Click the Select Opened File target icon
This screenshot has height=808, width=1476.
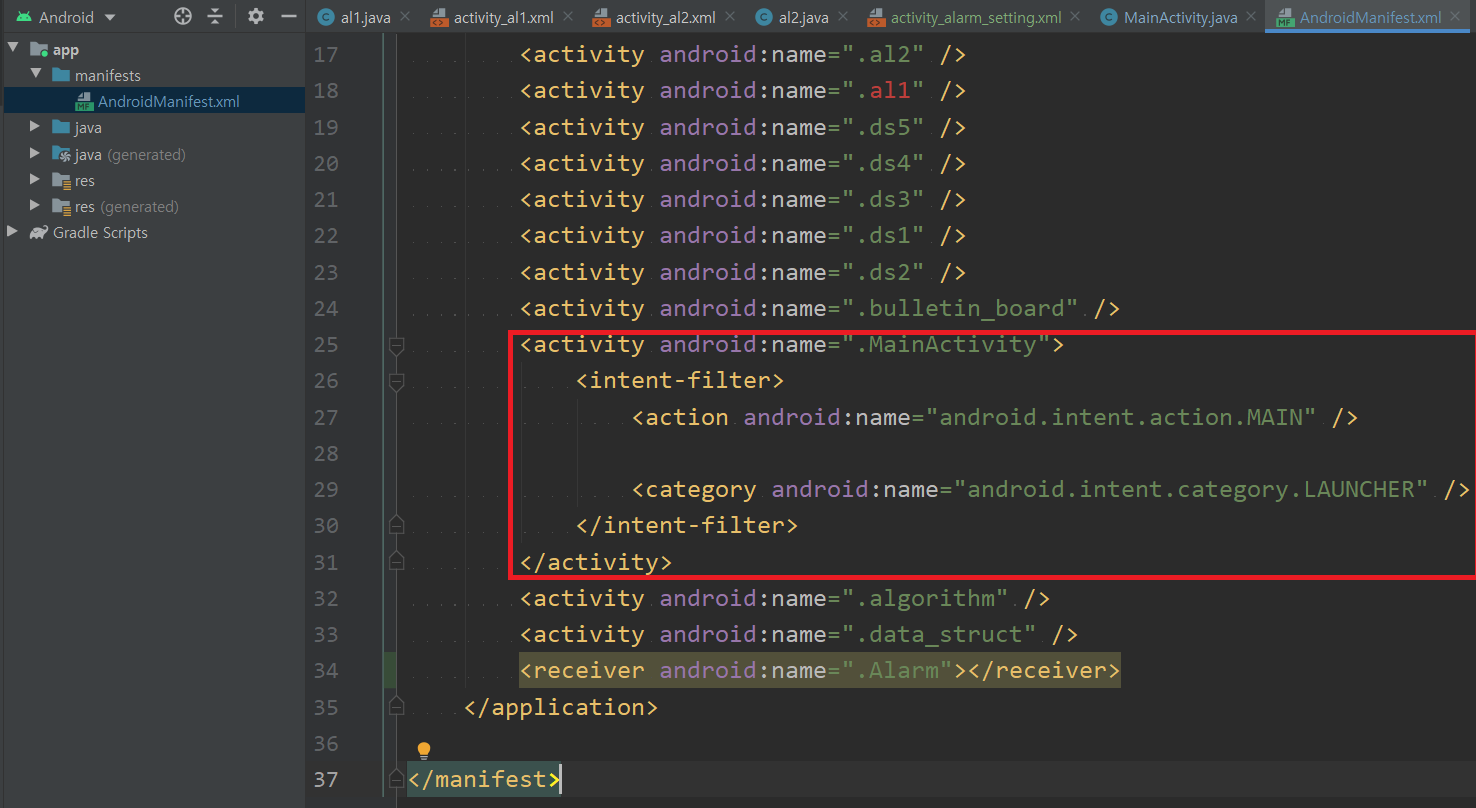click(182, 16)
